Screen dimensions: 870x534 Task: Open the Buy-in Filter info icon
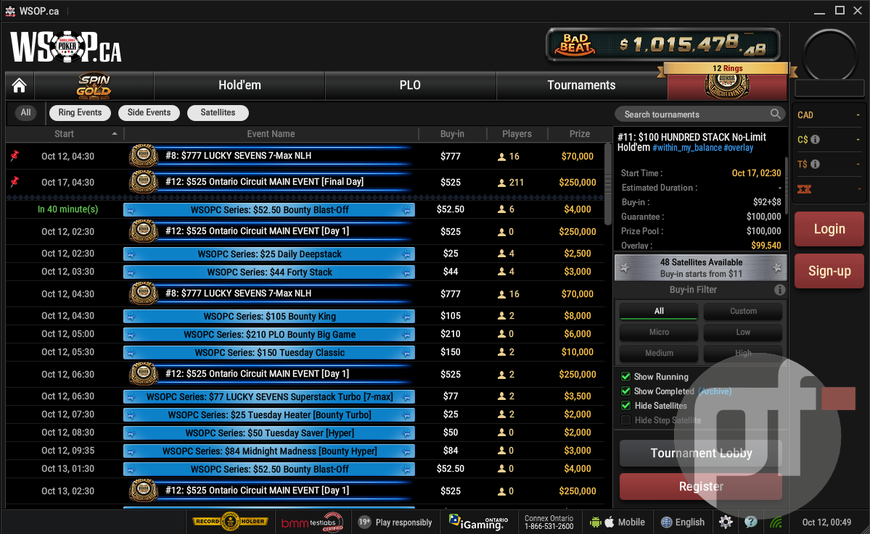click(x=780, y=290)
